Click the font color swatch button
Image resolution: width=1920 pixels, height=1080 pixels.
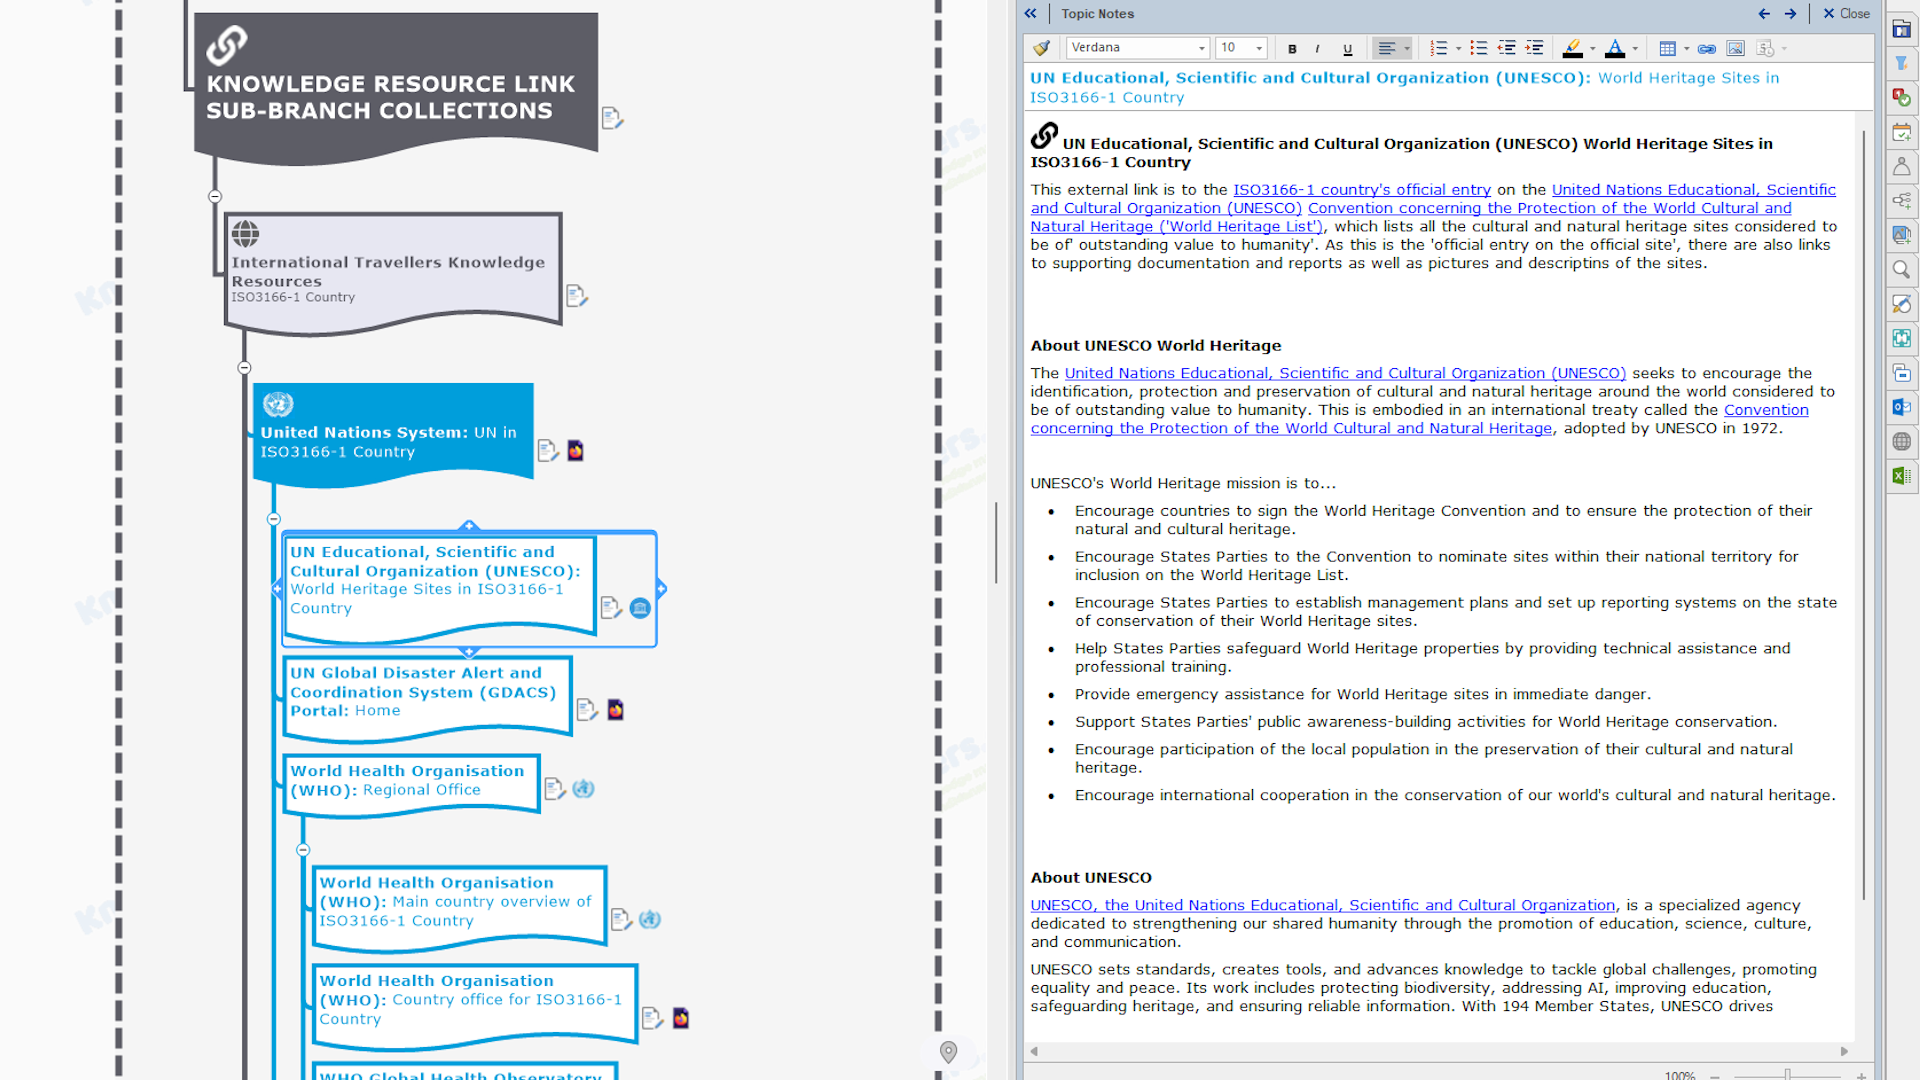(1615, 48)
